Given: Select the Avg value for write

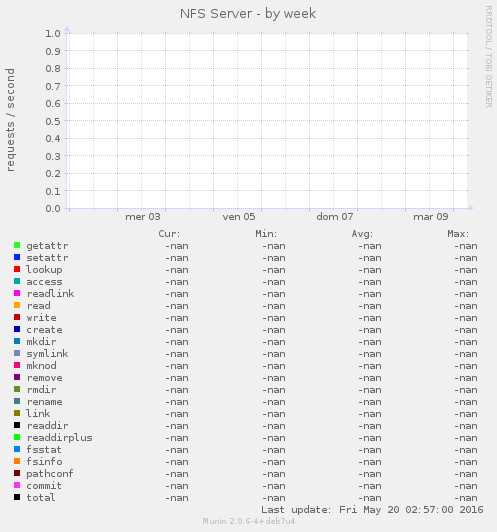Looking at the screenshot, I should click(370, 318).
